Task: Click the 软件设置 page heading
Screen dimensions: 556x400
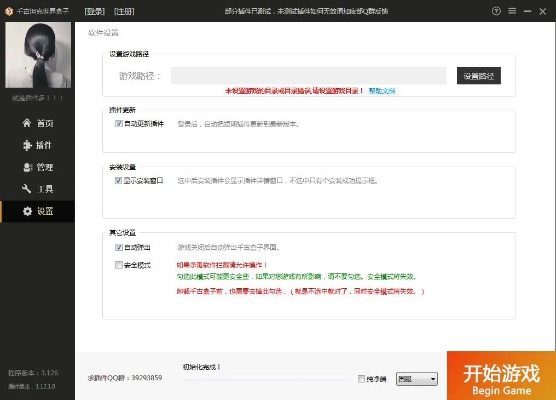Action: [x=103, y=33]
